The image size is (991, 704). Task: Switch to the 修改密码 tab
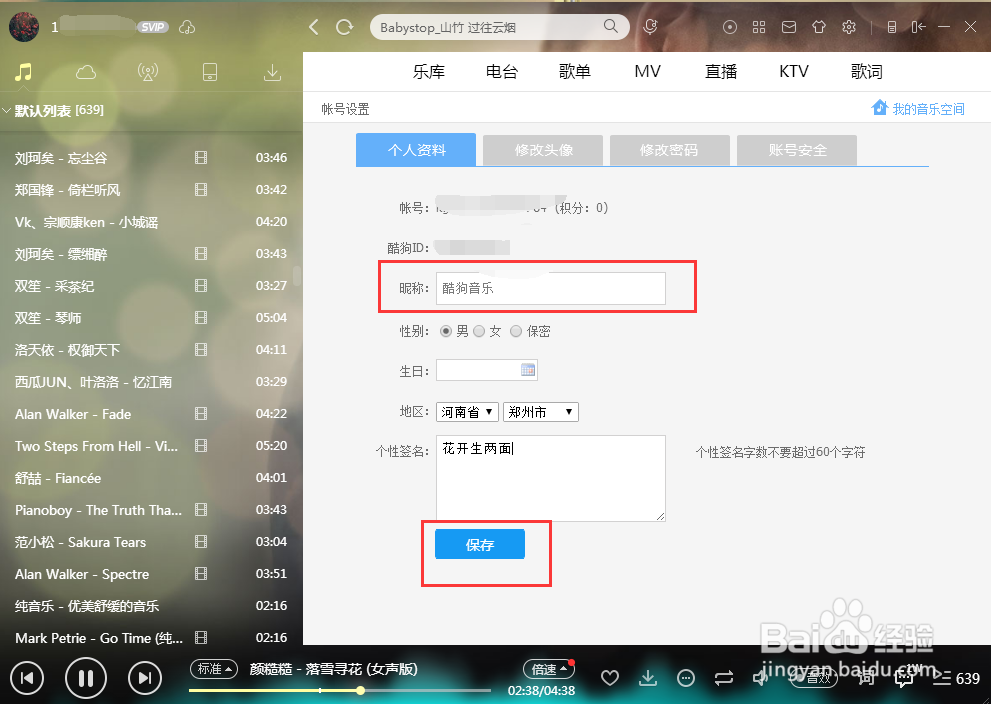click(670, 150)
